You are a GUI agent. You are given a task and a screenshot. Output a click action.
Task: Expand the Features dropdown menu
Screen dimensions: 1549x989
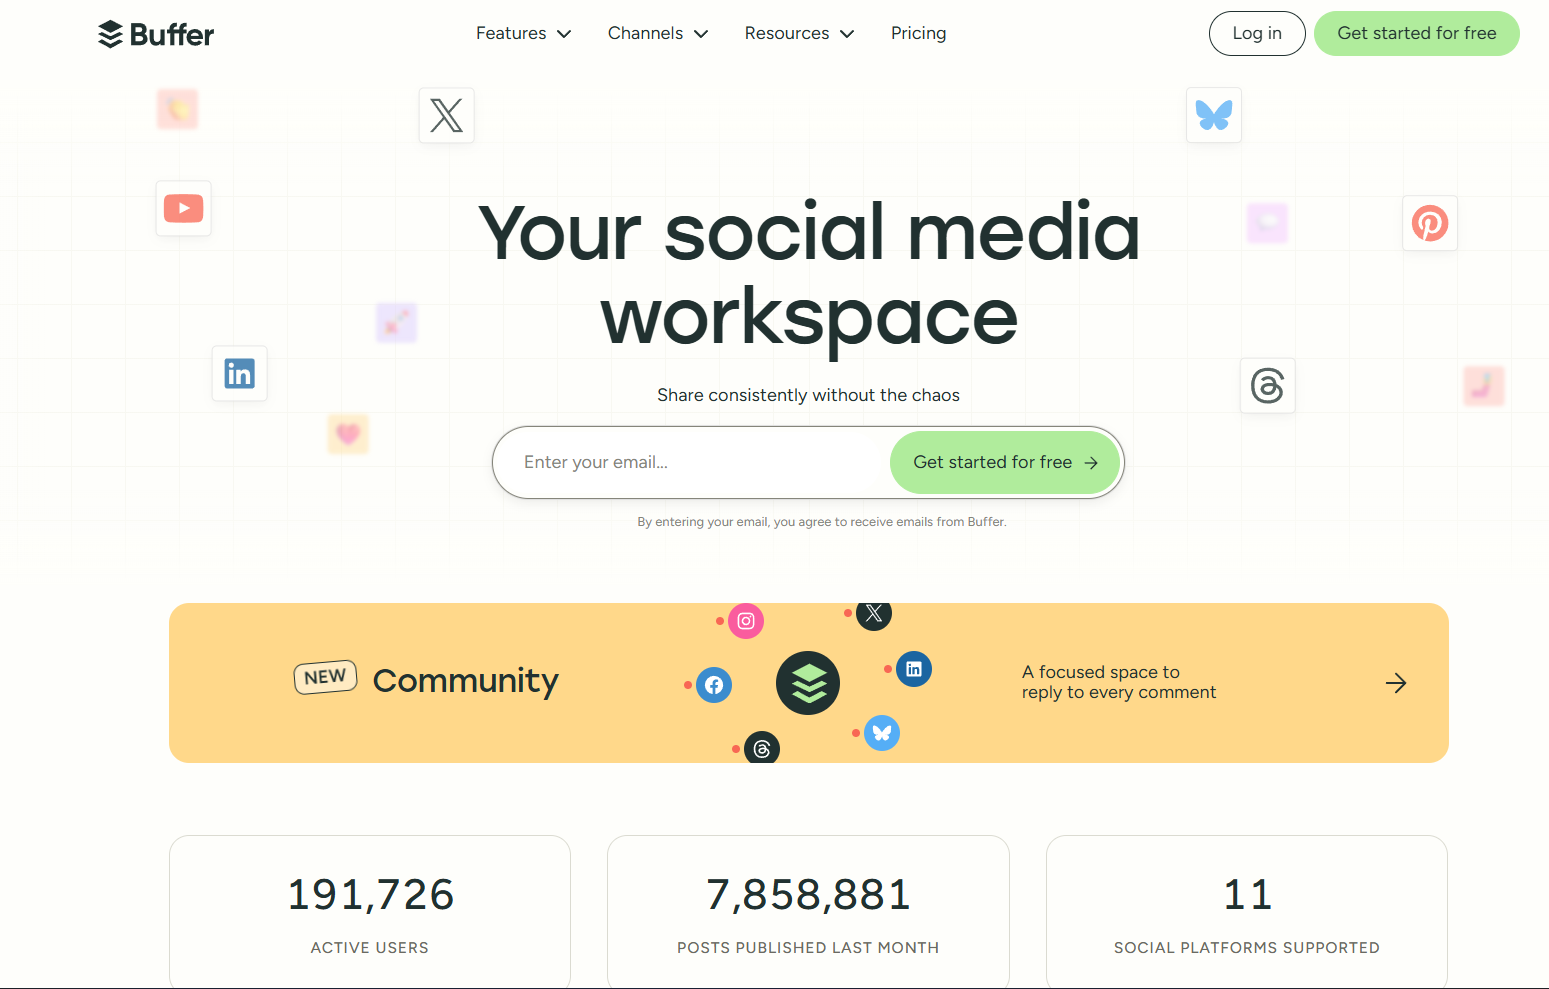tap(523, 34)
